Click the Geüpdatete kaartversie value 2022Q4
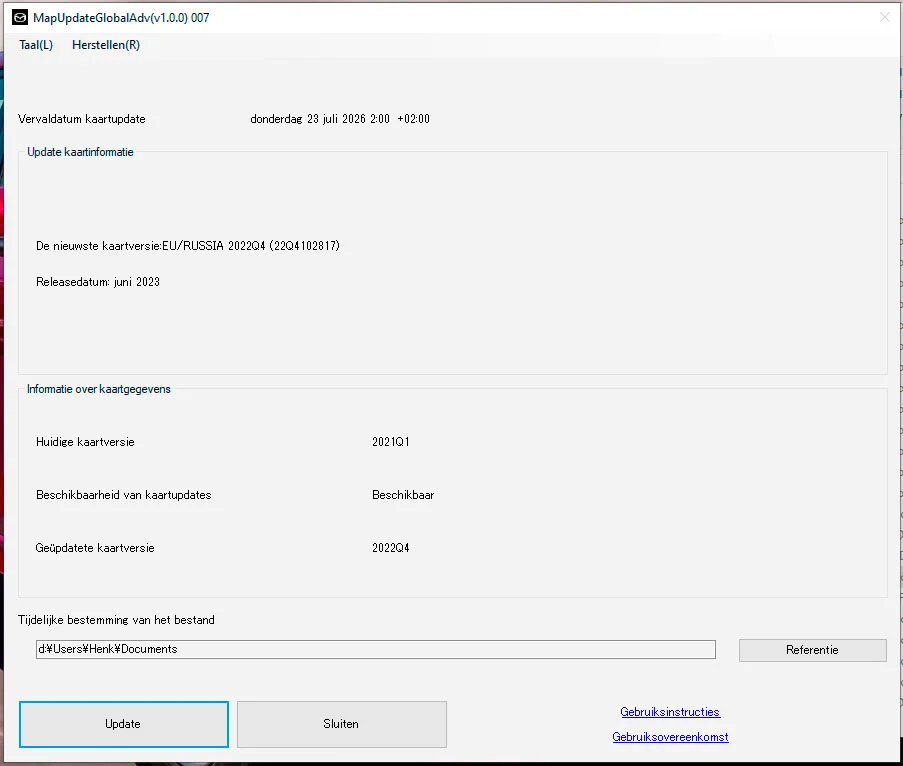 (x=390, y=547)
